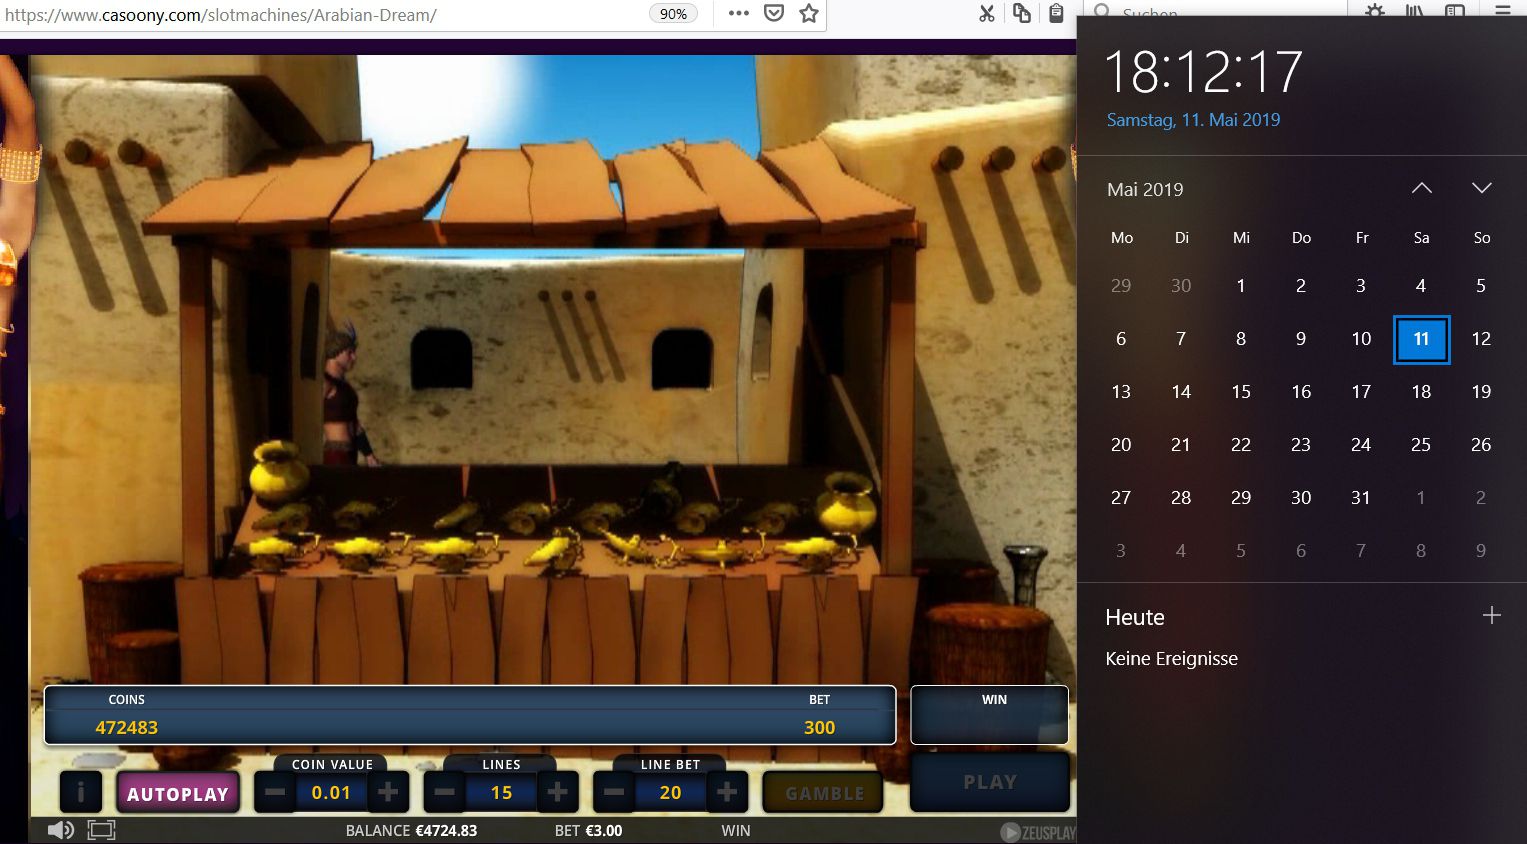1527x844 pixels.
Task: Select June 9 in calendar's last row
Action: tap(1481, 551)
